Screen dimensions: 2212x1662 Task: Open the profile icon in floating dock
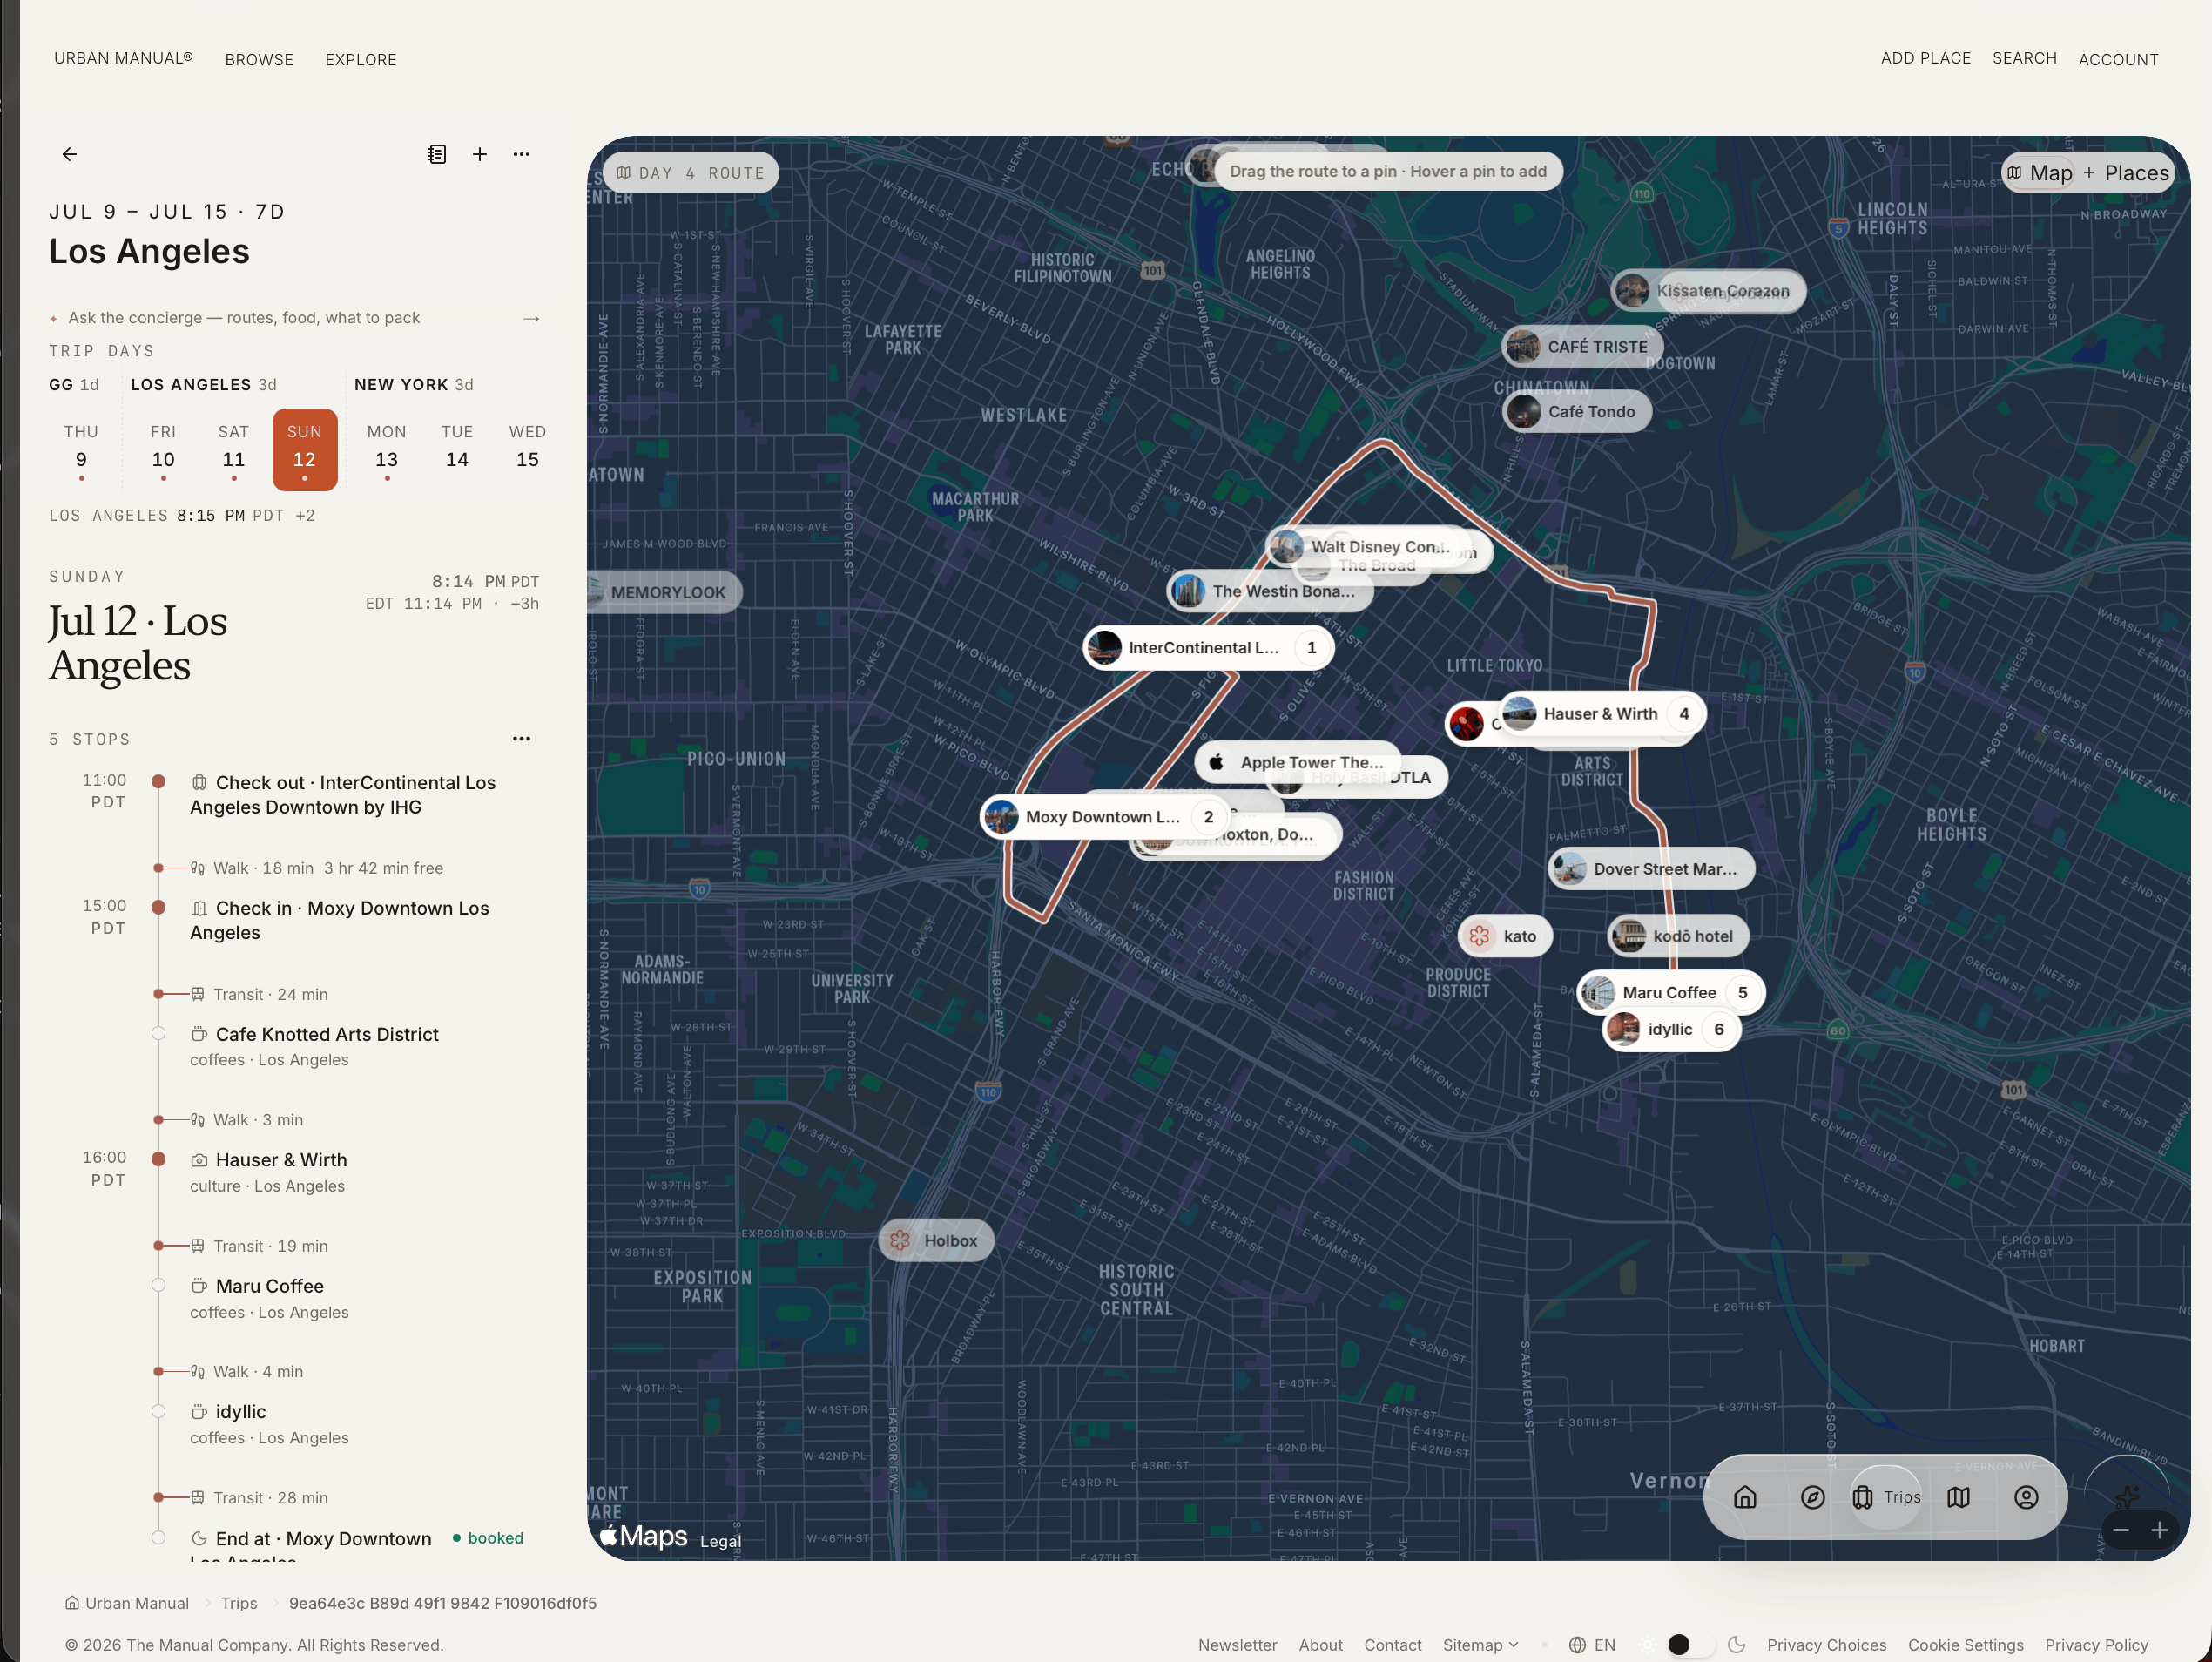click(2026, 1497)
